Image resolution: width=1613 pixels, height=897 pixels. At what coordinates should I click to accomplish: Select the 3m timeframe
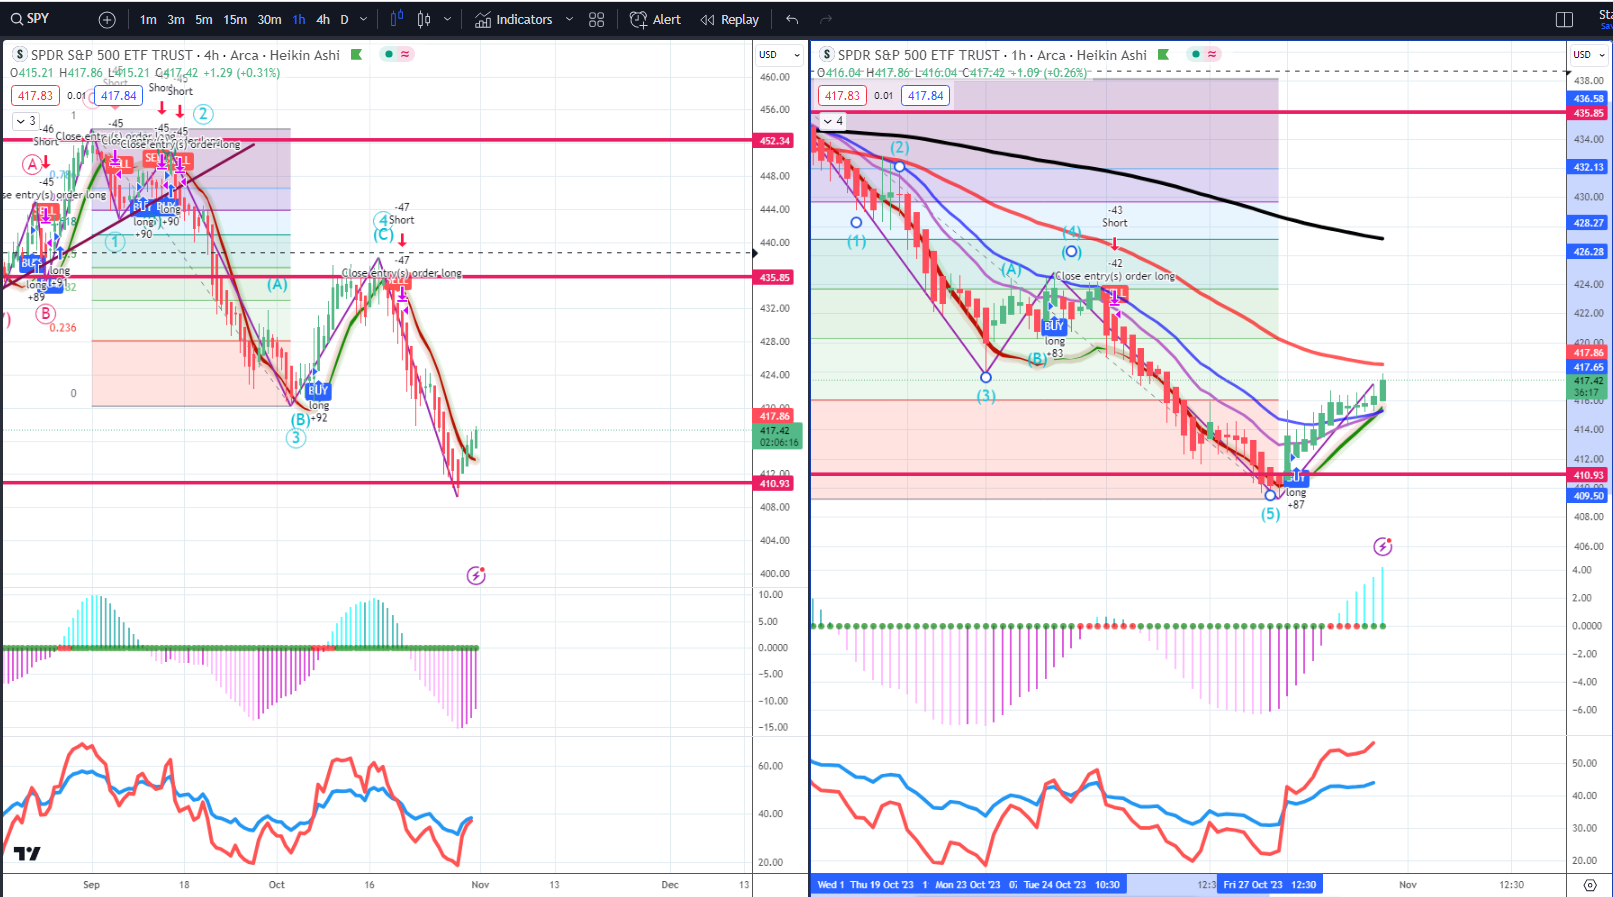coord(176,20)
